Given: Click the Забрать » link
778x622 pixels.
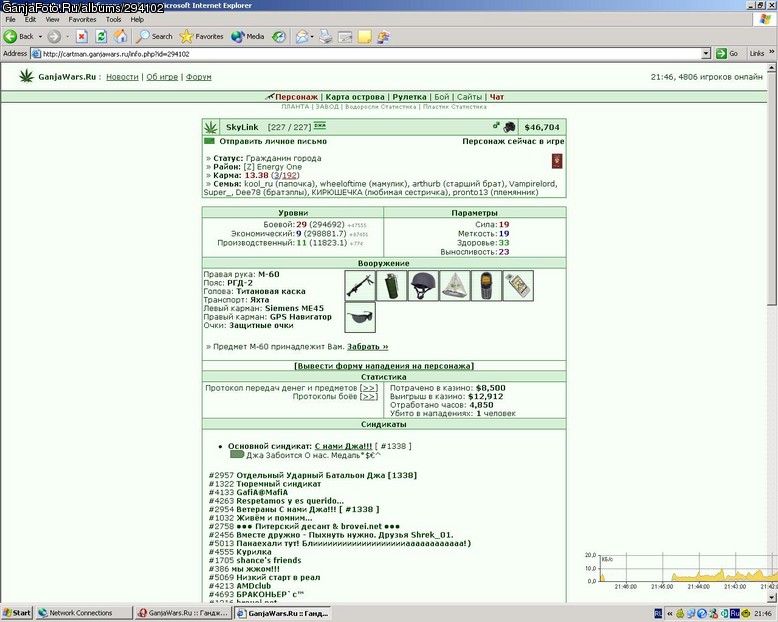Looking at the screenshot, I should click(367, 347).
